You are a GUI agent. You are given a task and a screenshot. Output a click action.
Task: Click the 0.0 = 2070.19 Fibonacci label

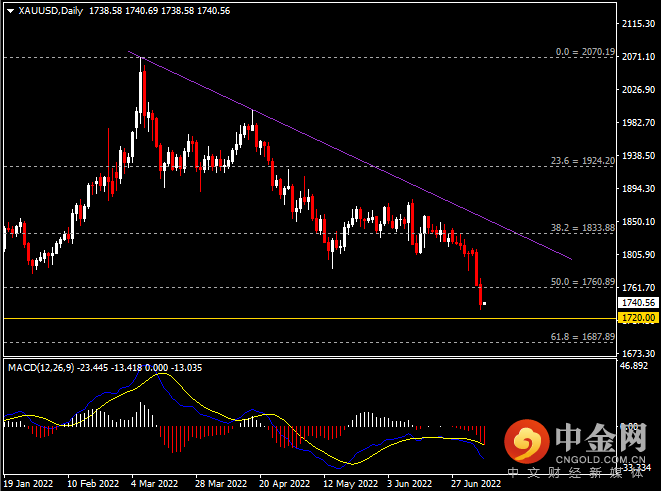tap(585, 52)
